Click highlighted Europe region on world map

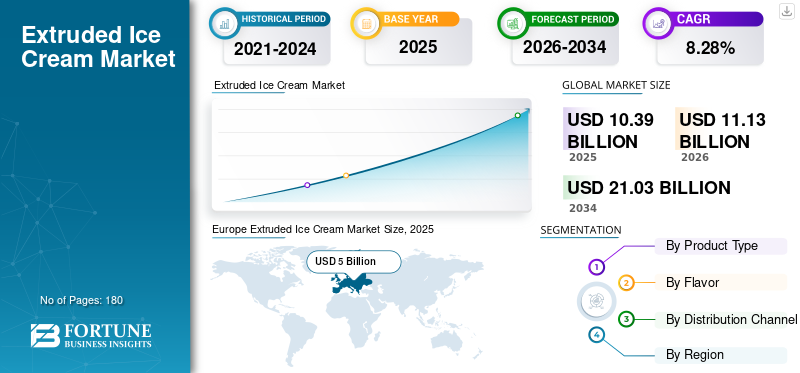point(351,283)
